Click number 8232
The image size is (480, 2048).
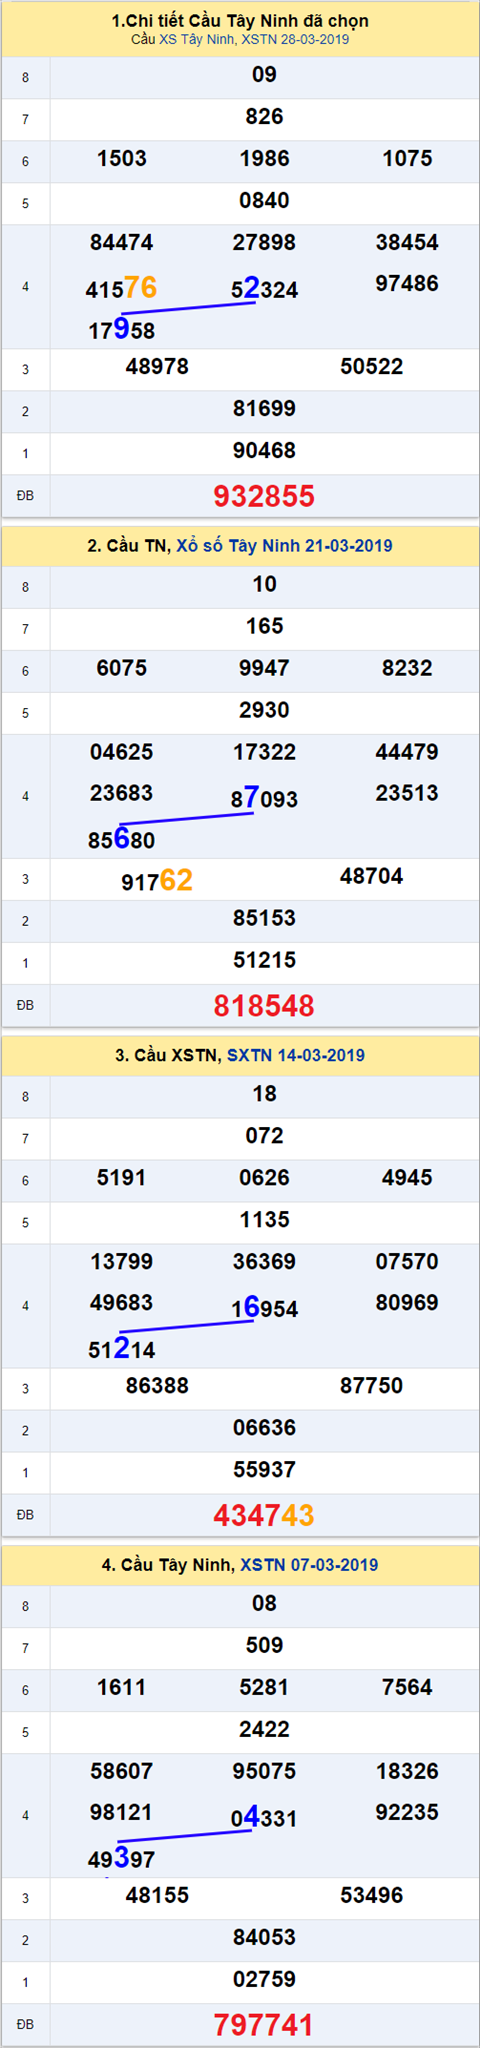click(x=407, y=669)
